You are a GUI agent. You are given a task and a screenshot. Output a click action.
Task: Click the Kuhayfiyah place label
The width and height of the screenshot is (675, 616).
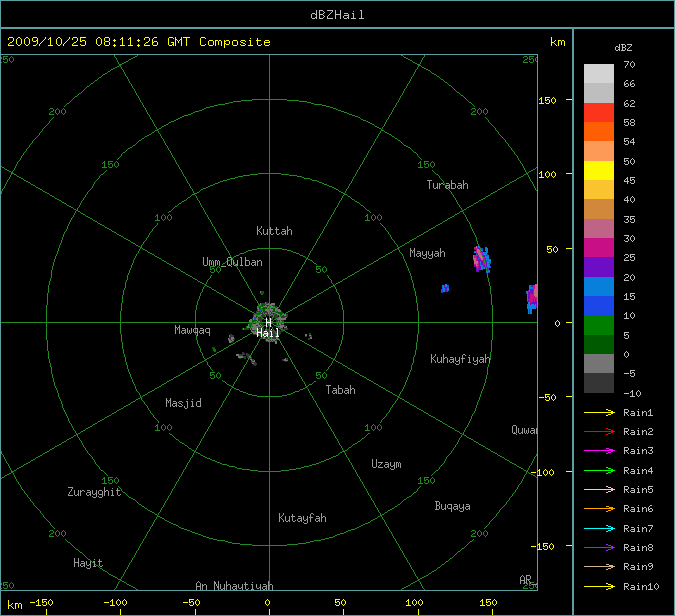point(460,359)
